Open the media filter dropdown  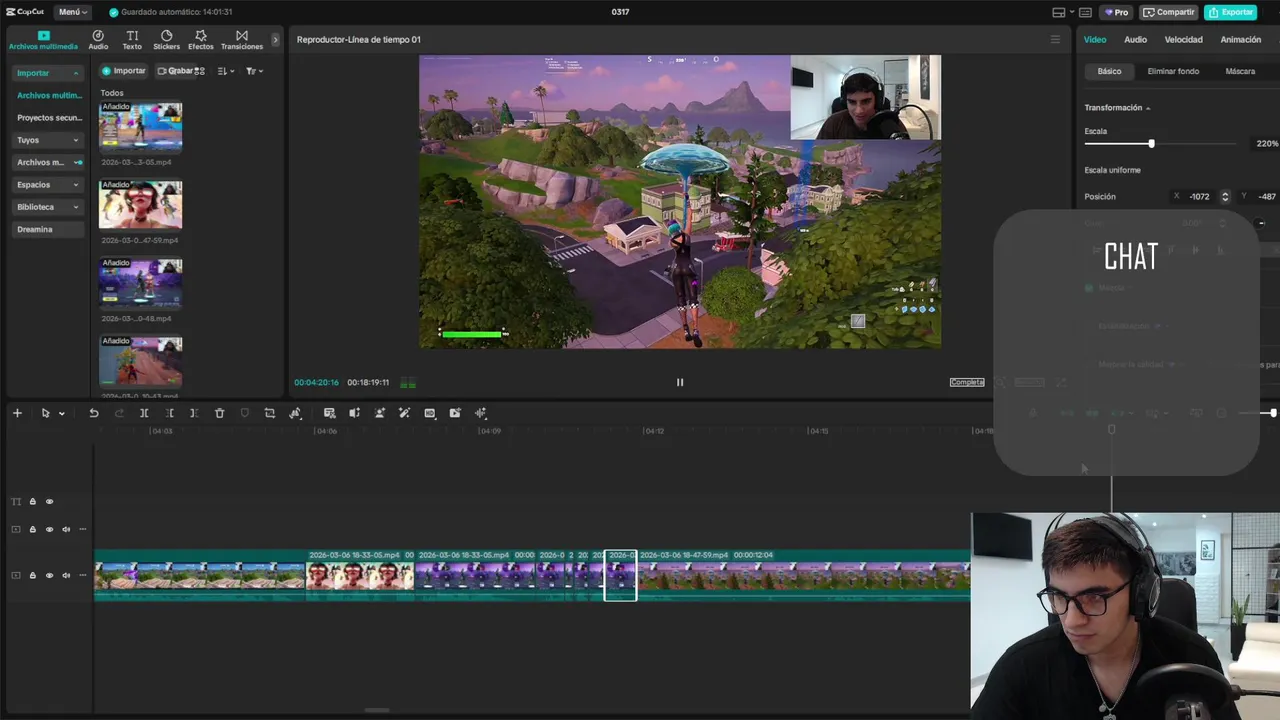tap(254, 71)
